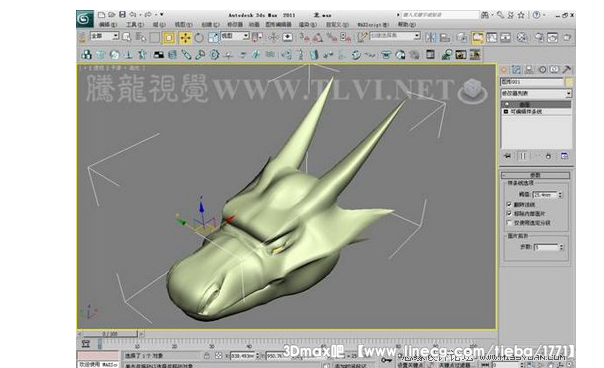
Task: Click the Save file icon
Action: point(122,15)
